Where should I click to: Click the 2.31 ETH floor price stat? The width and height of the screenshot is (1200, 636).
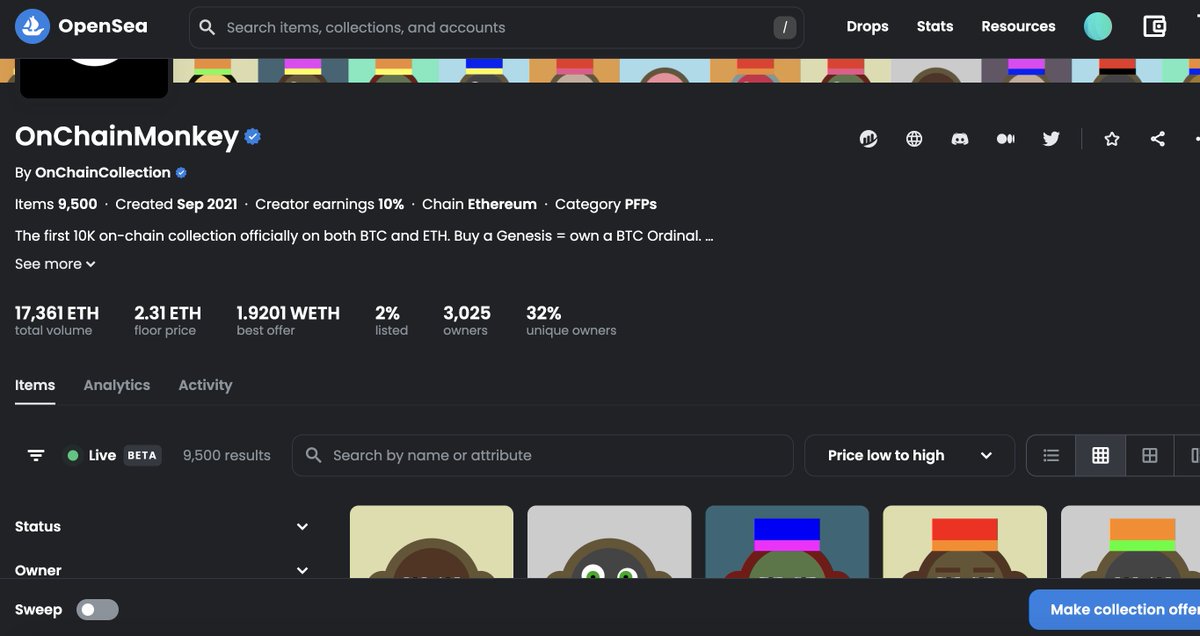tap(168, 320)
